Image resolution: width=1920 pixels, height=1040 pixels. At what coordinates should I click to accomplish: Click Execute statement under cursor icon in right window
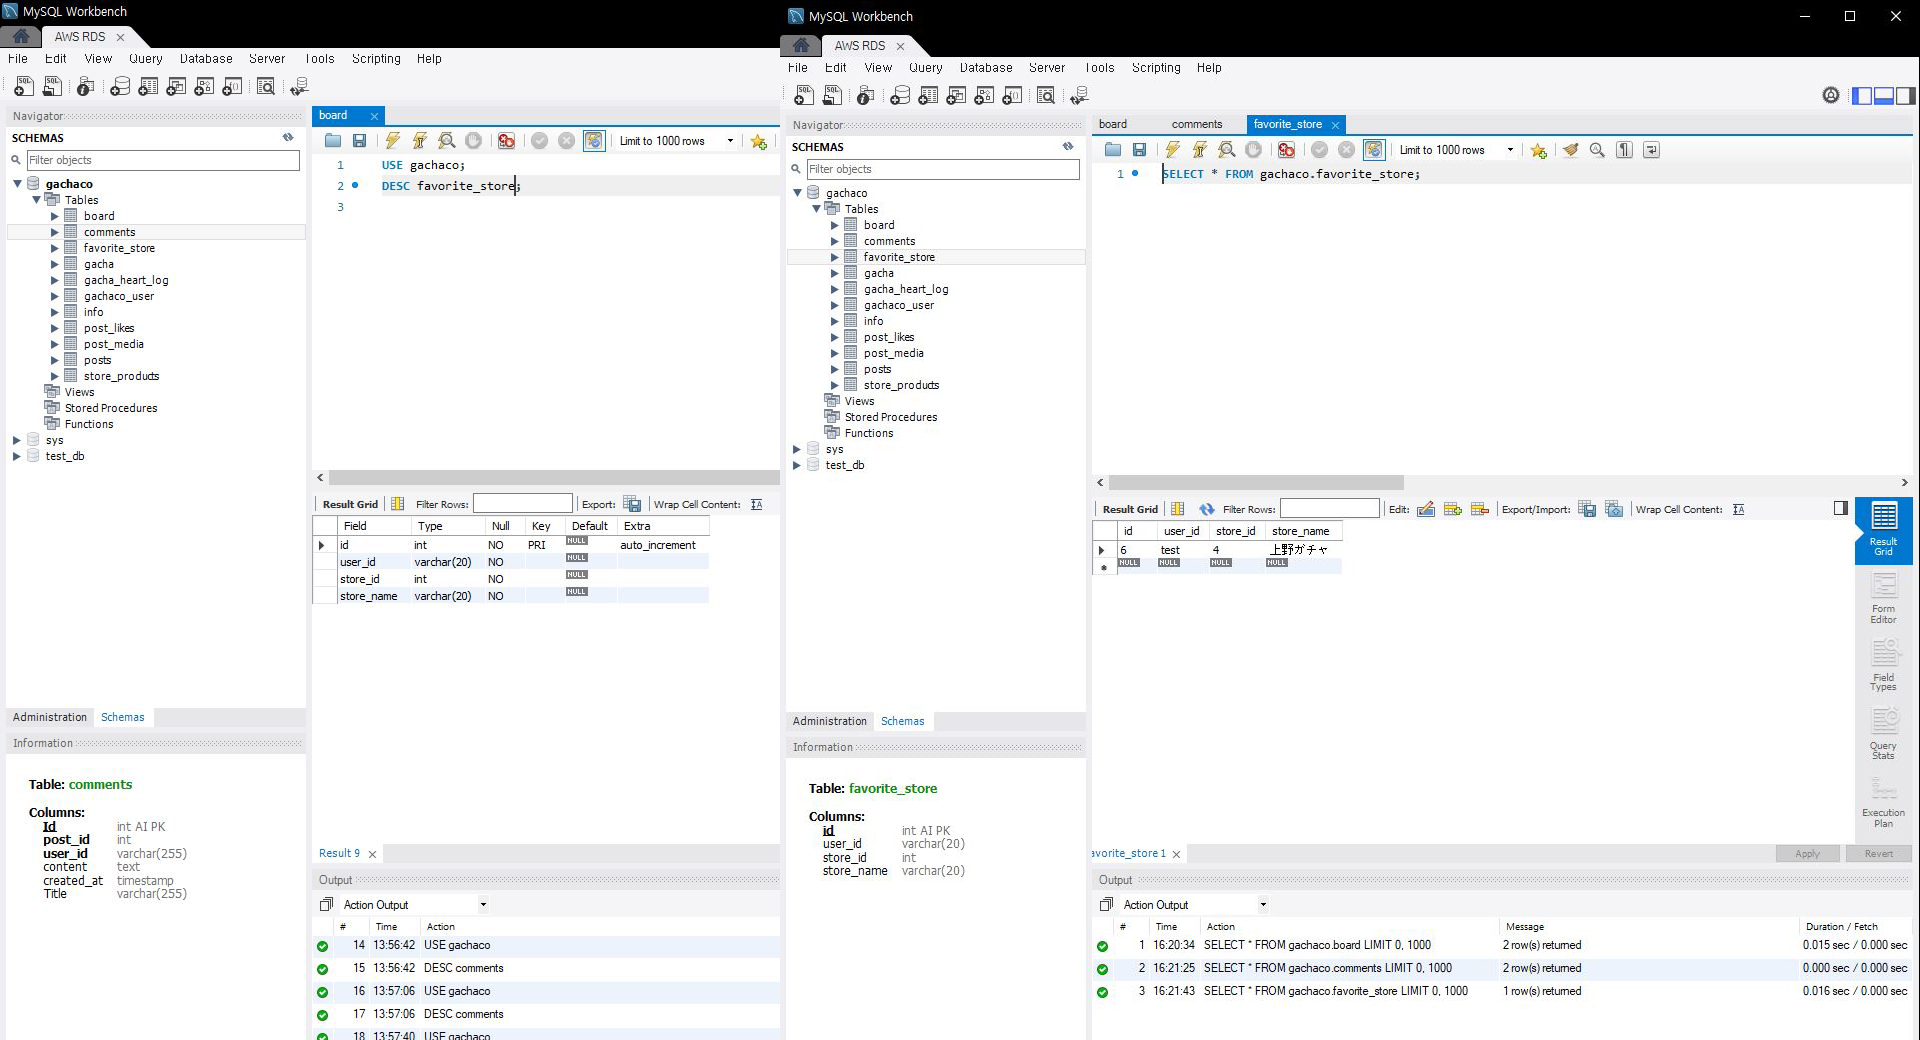pyautogui.click(x=1199, y=150)
